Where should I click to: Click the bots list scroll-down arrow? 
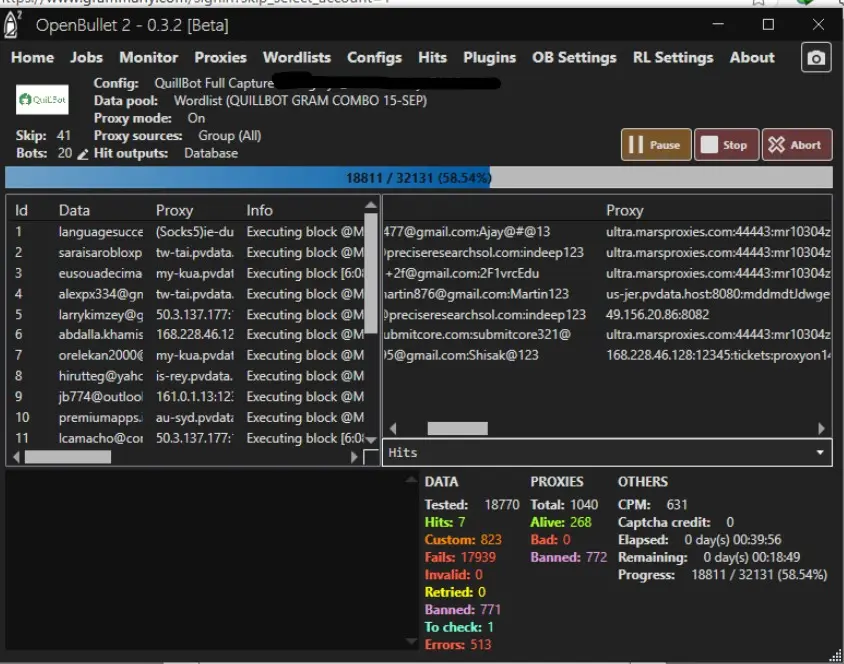(370, 440)
